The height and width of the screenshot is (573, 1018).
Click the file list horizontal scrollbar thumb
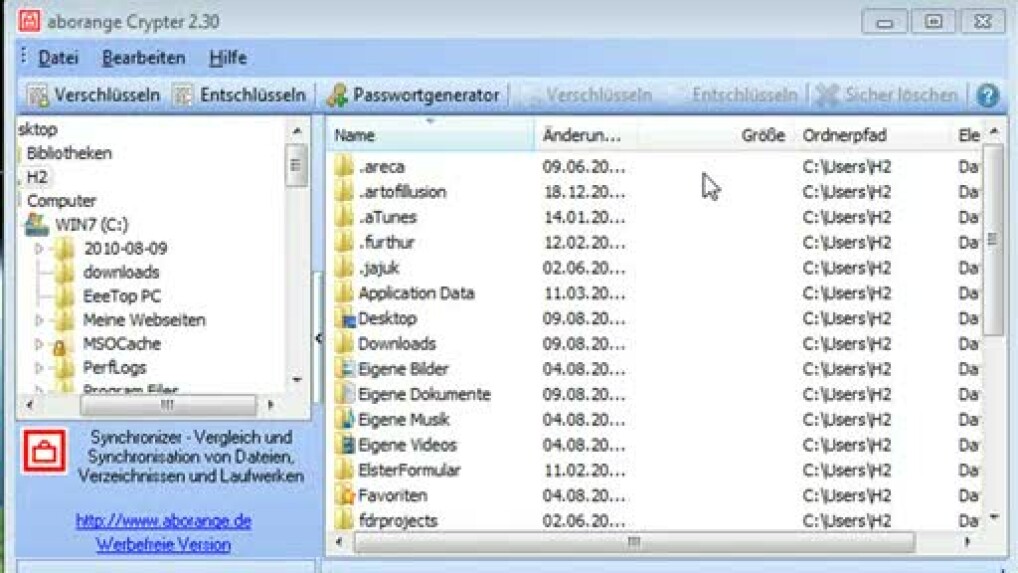click(x=632, y=542)
